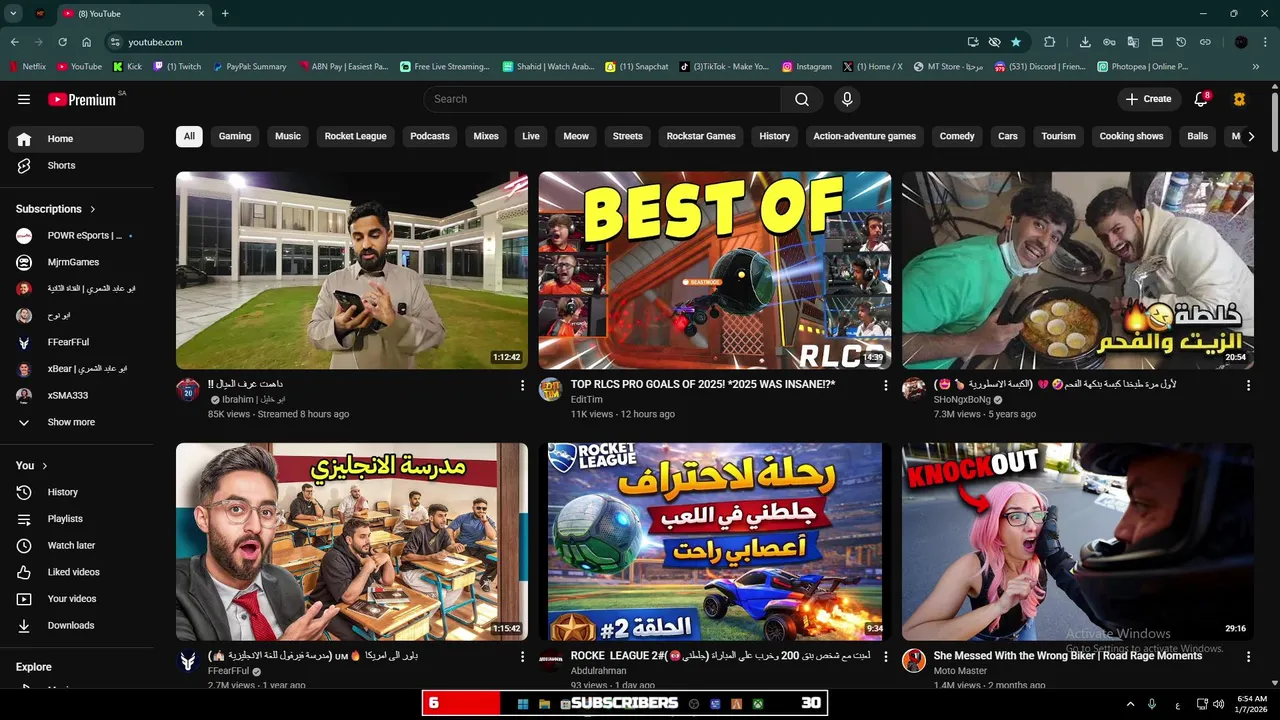The height and width of the screenshot is (720, 1280).
Task: Open the Photopea bookmark
Action: (1142, 67)
